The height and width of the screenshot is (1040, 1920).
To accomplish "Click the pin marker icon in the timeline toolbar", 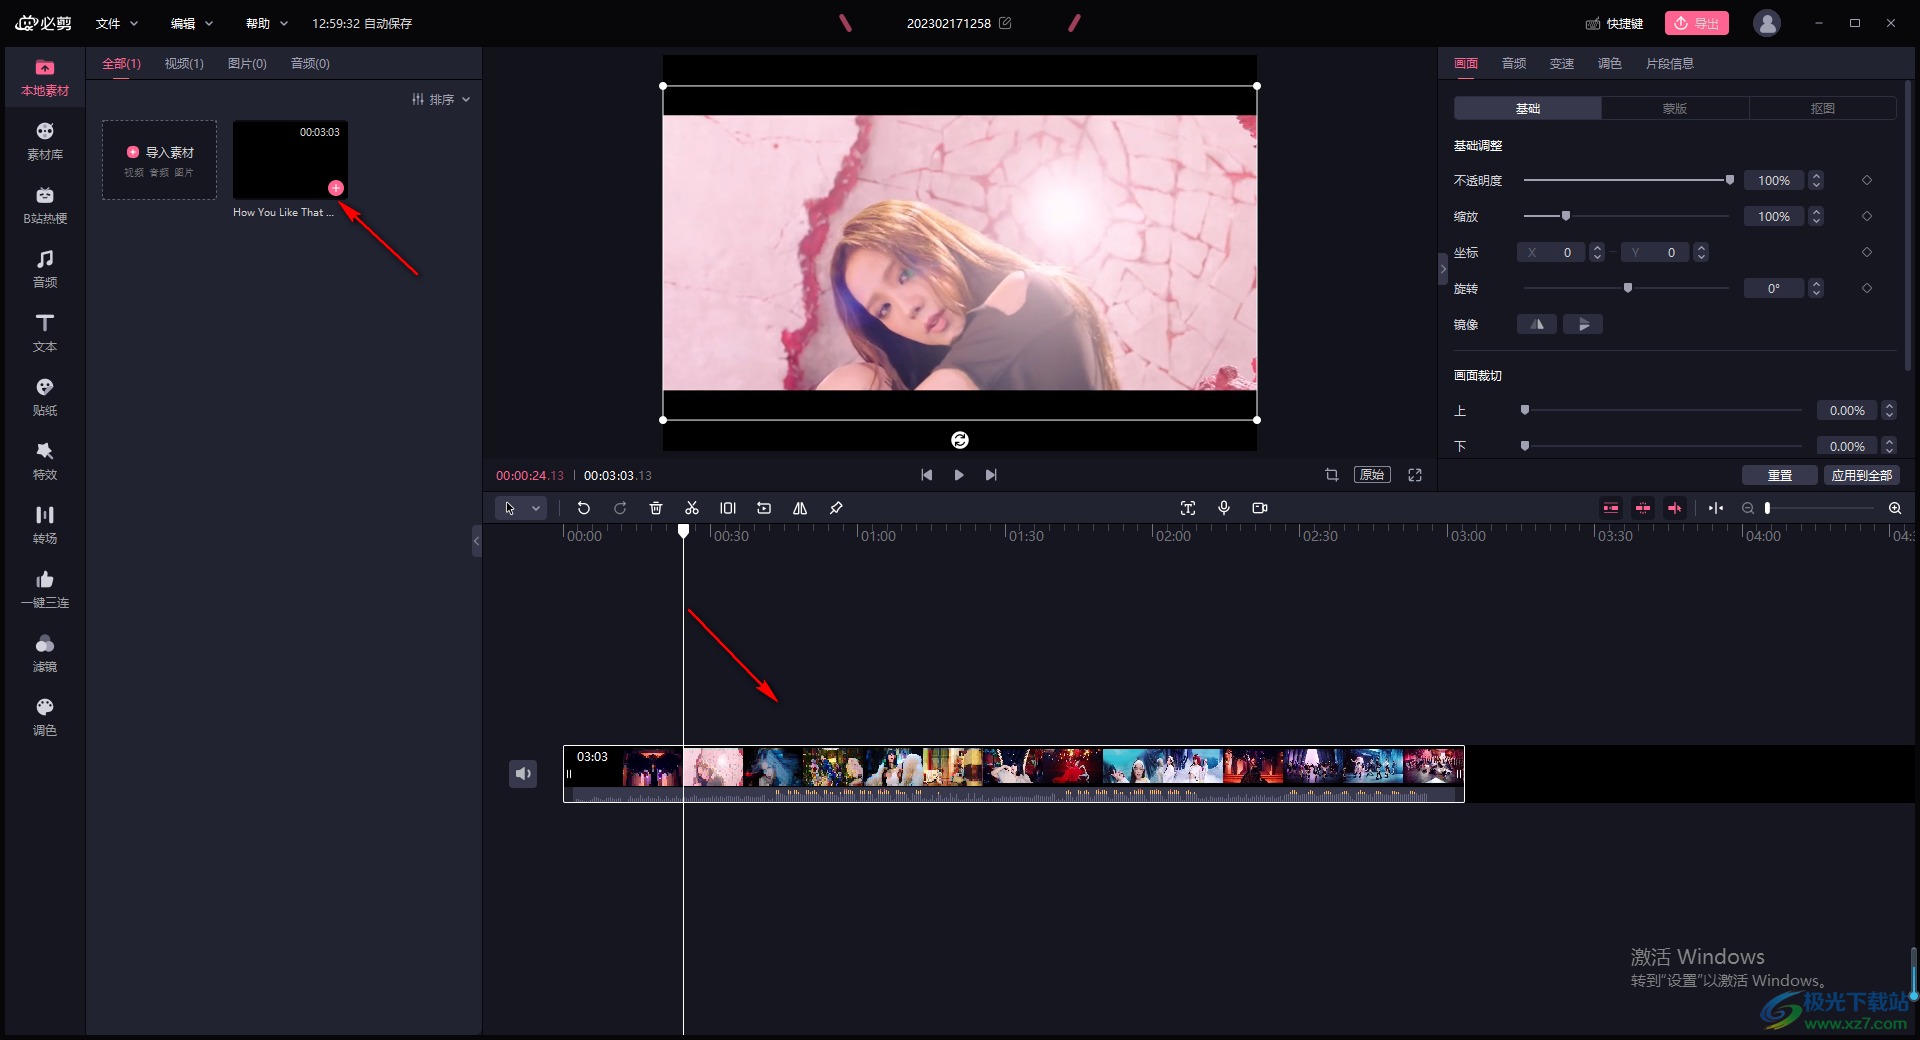I will point(836,508).
